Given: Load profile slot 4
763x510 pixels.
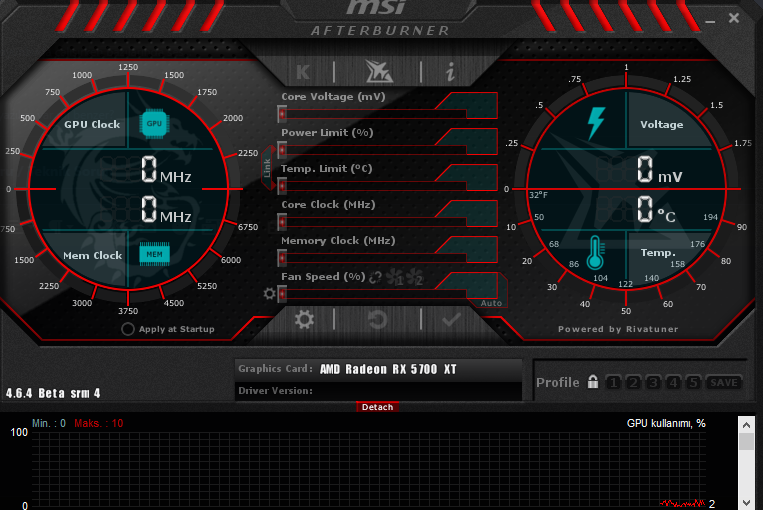Looking at the screenshot, I should [x=673, y=382].
